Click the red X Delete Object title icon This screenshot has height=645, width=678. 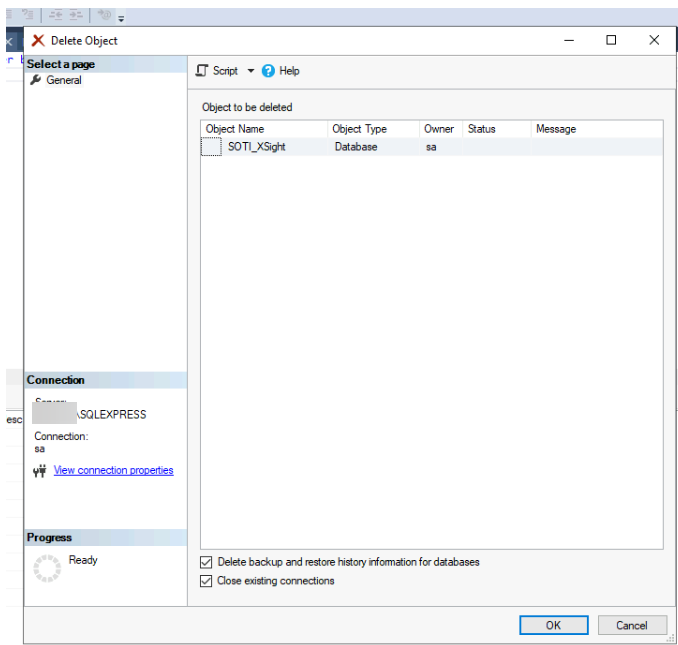pyautogui.click(x=38, y=40)
